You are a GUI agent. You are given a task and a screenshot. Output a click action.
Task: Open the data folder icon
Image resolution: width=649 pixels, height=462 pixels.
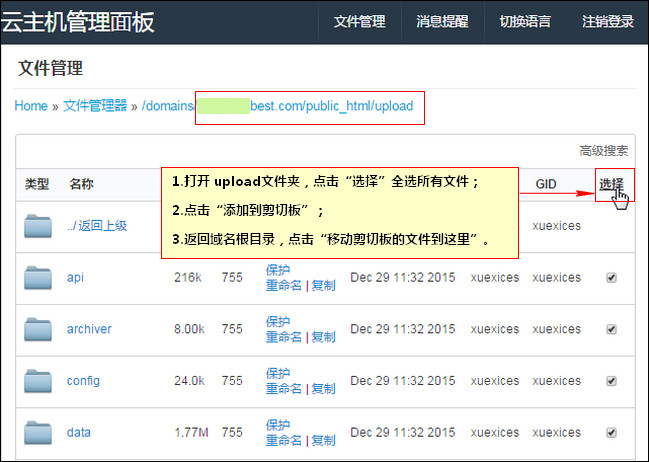[x=38, y=433]
